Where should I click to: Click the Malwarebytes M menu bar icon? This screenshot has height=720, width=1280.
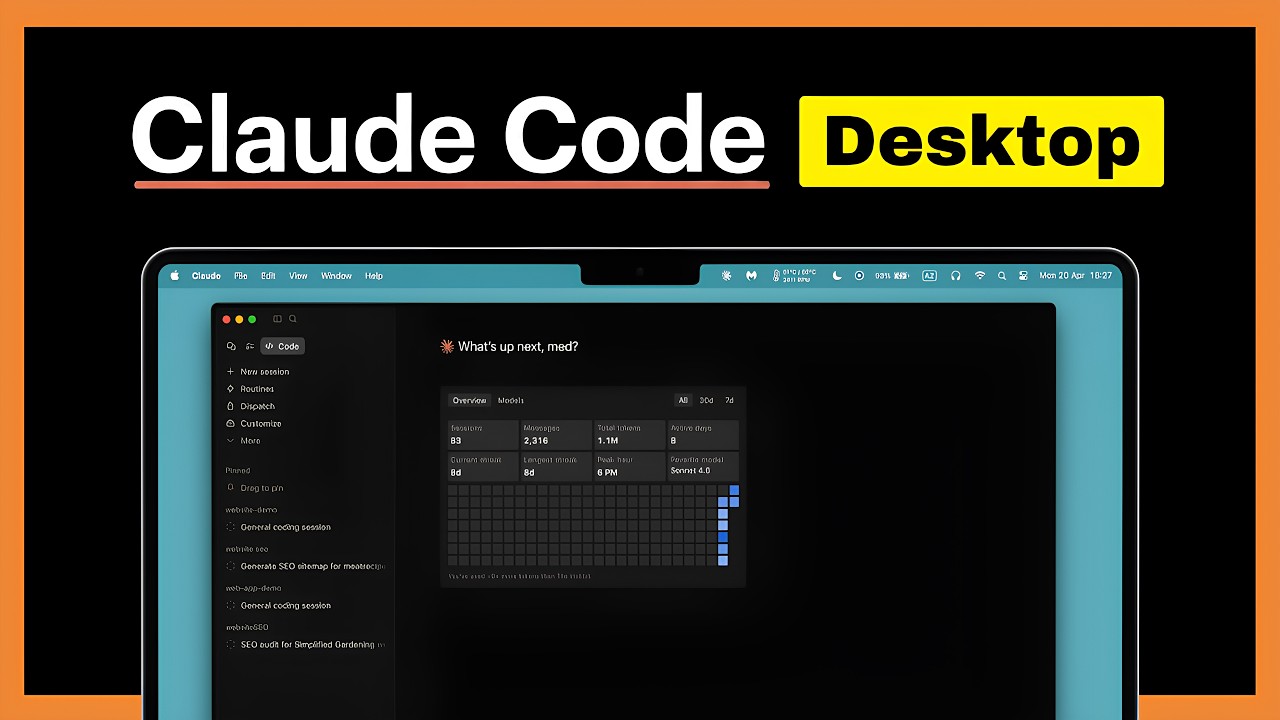[751, 276]
